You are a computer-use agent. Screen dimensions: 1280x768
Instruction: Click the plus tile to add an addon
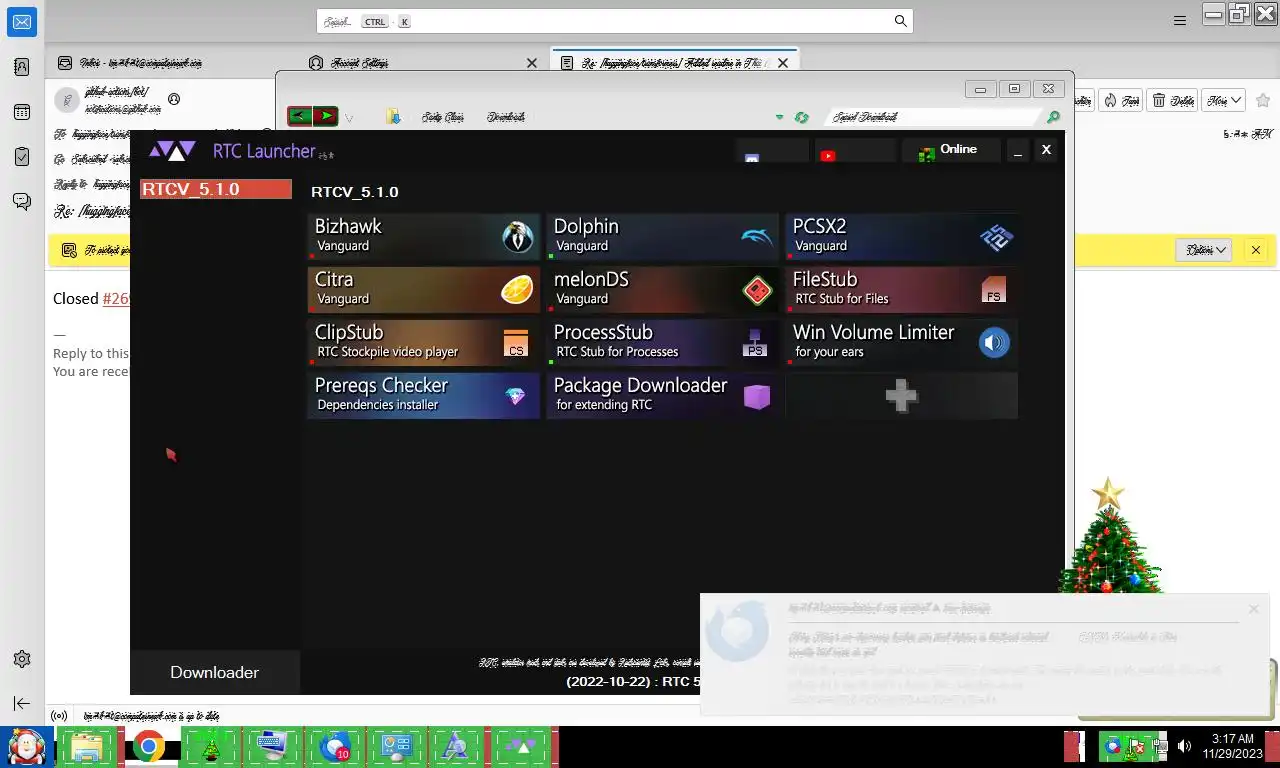click(902, 396)
